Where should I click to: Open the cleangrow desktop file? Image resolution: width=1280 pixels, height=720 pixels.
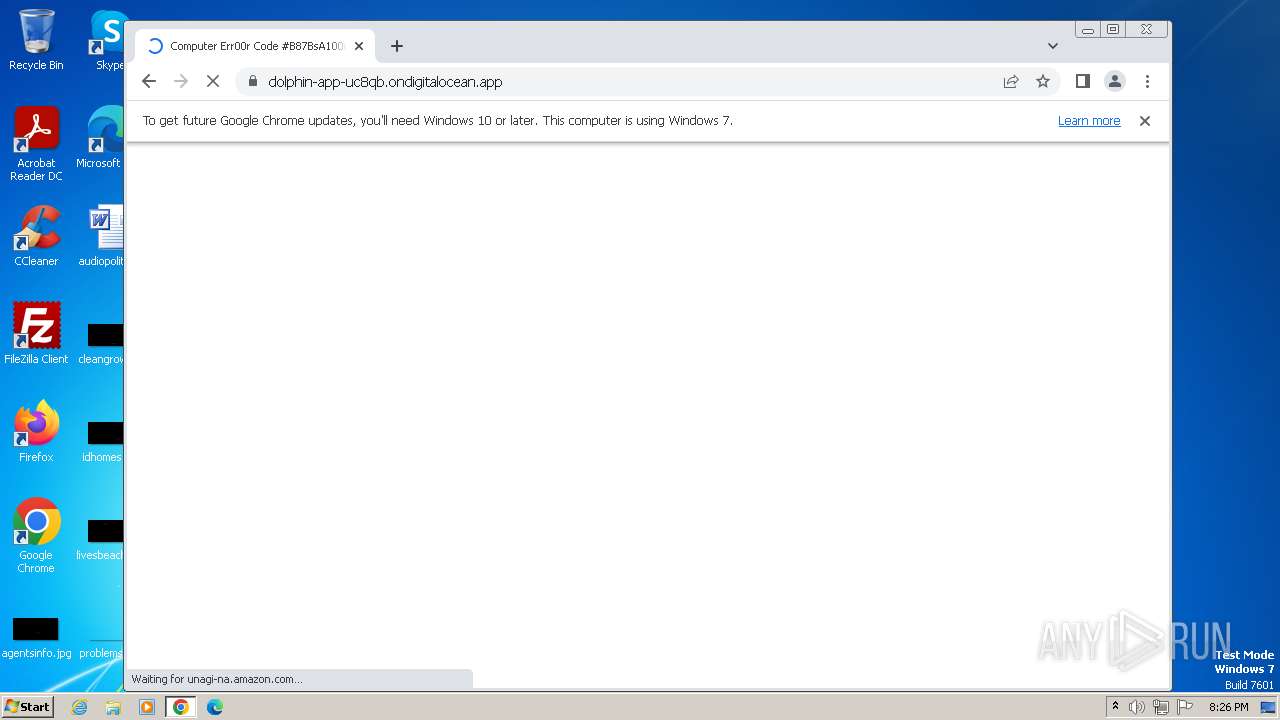point(102,340)
